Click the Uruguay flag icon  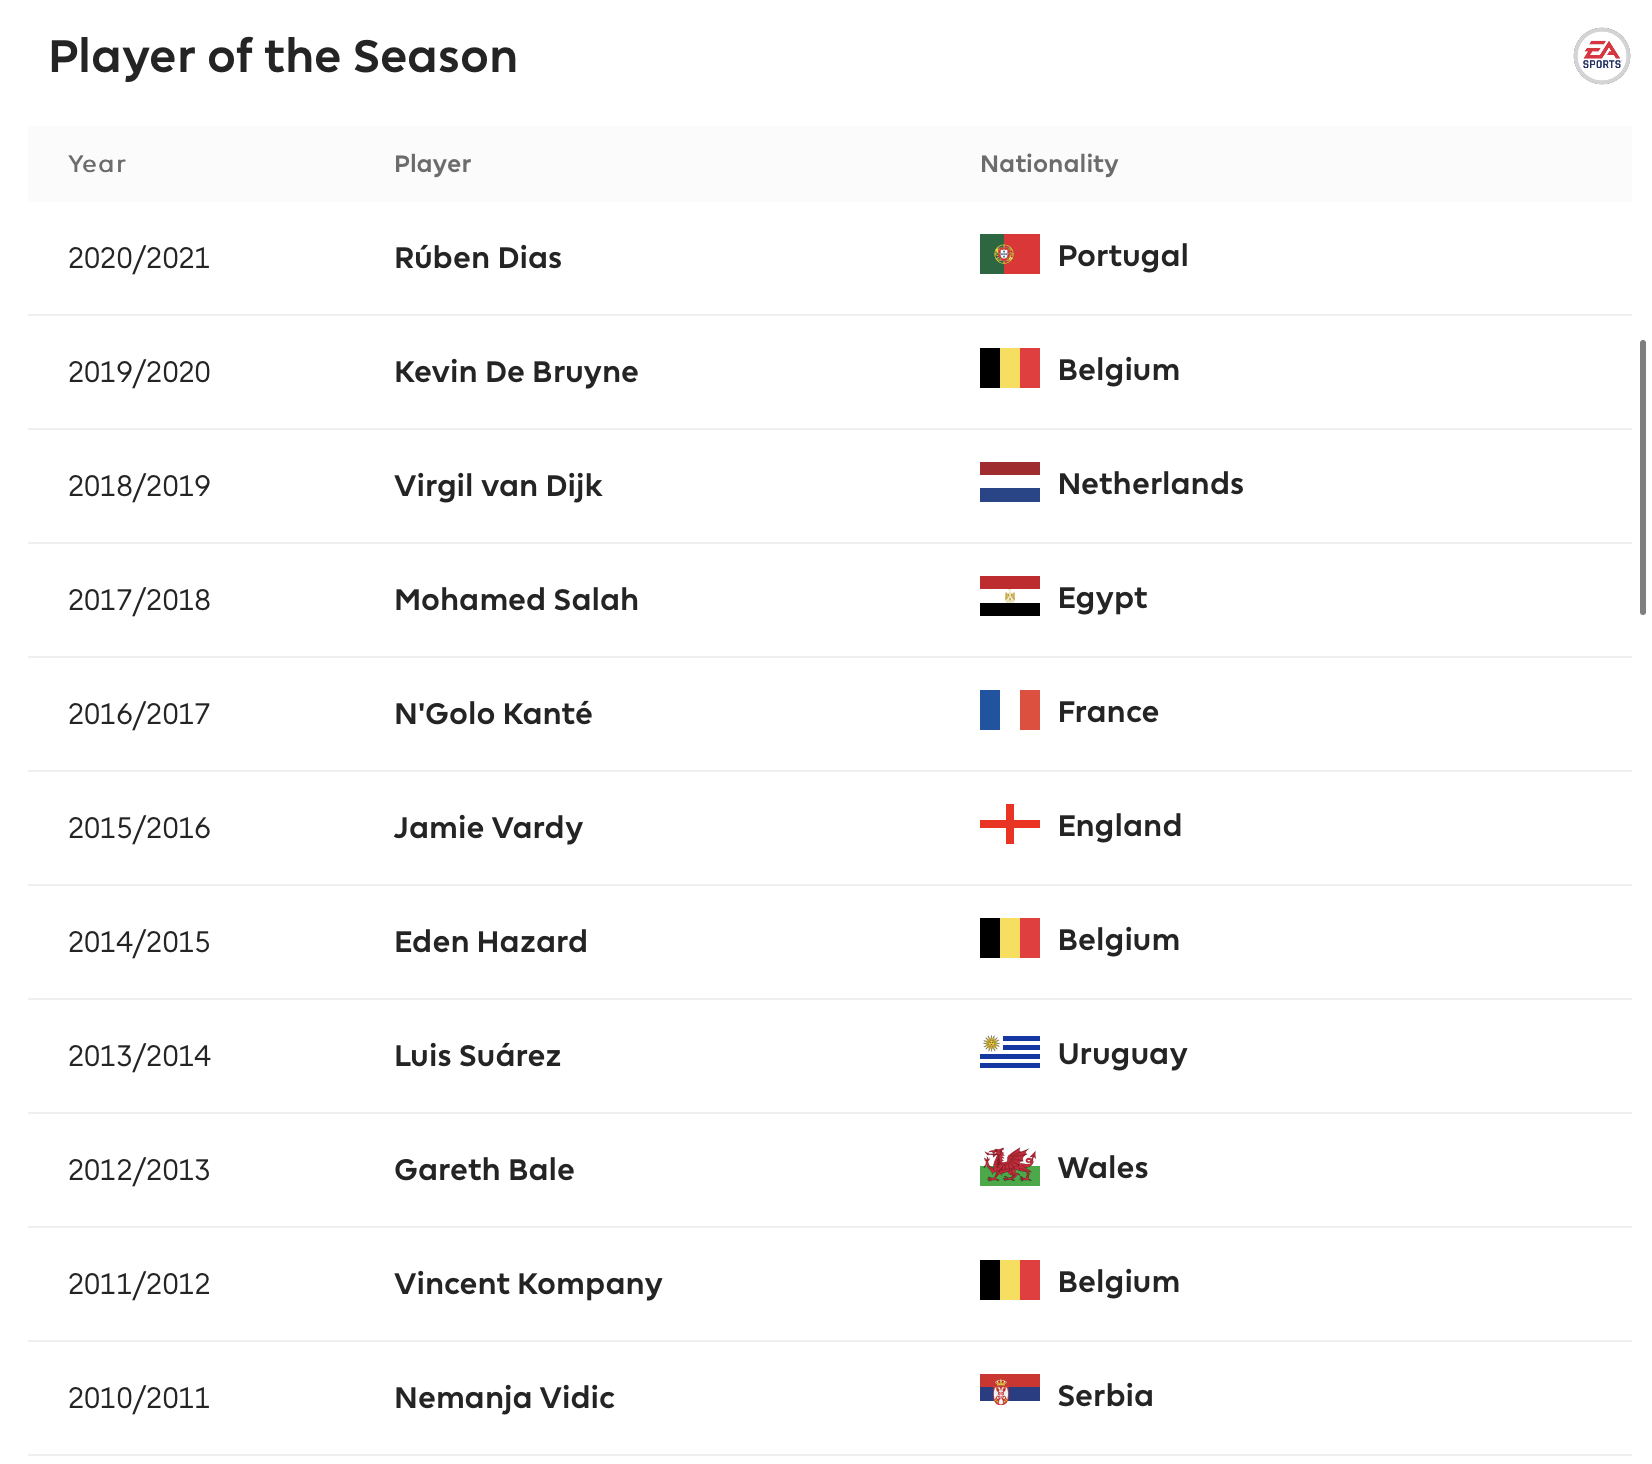coord(1009,1052)
